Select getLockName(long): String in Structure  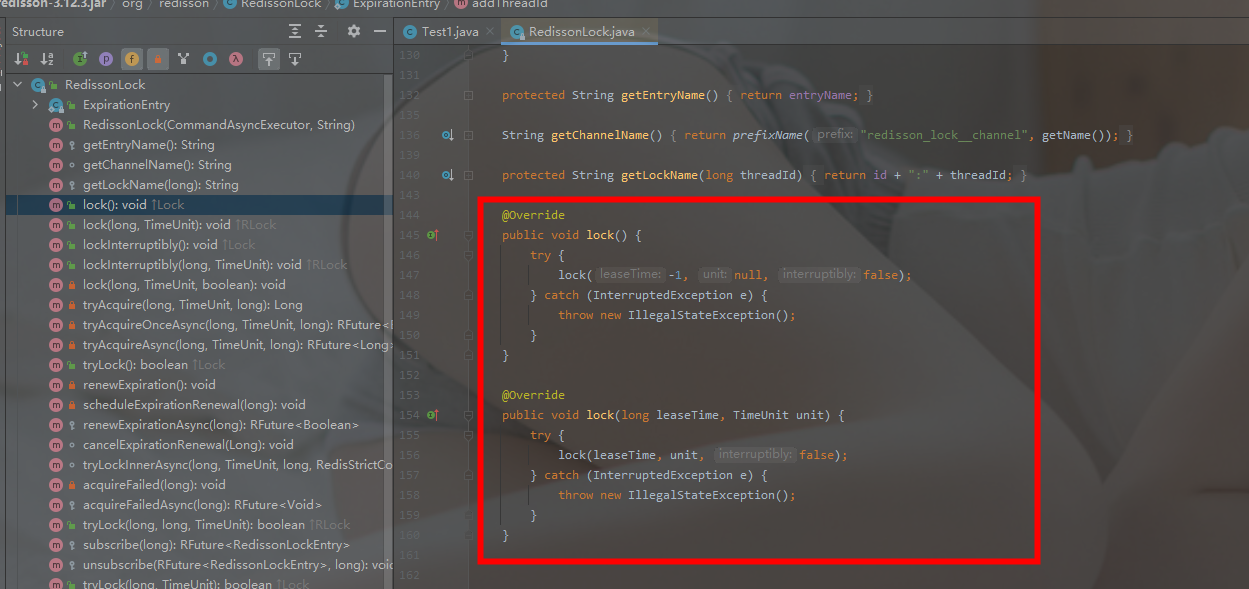coord(199,185)
